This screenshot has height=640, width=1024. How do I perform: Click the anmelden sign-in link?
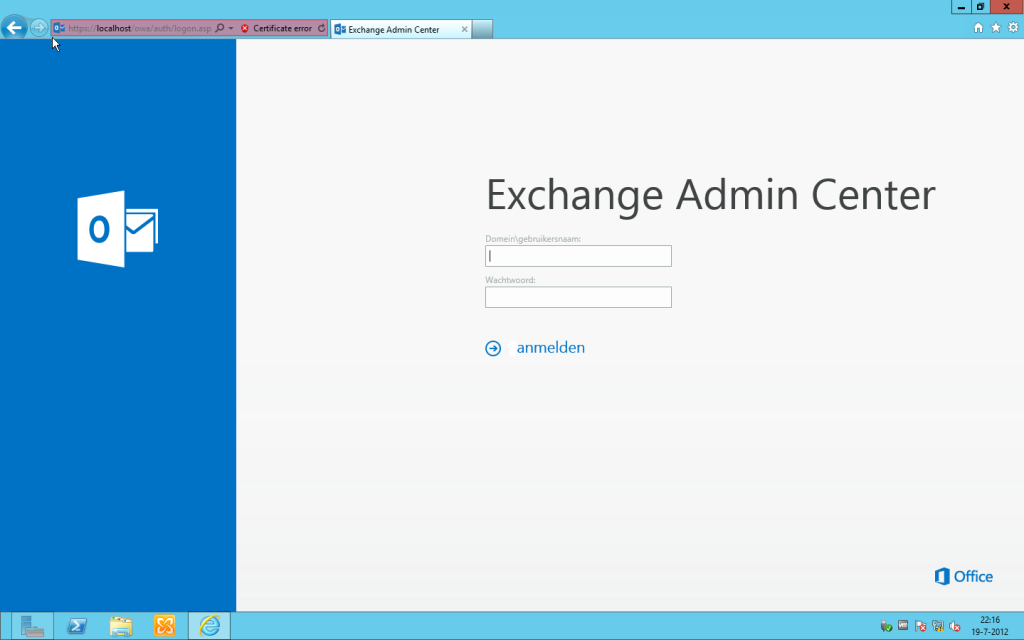[x=551, y=347]
